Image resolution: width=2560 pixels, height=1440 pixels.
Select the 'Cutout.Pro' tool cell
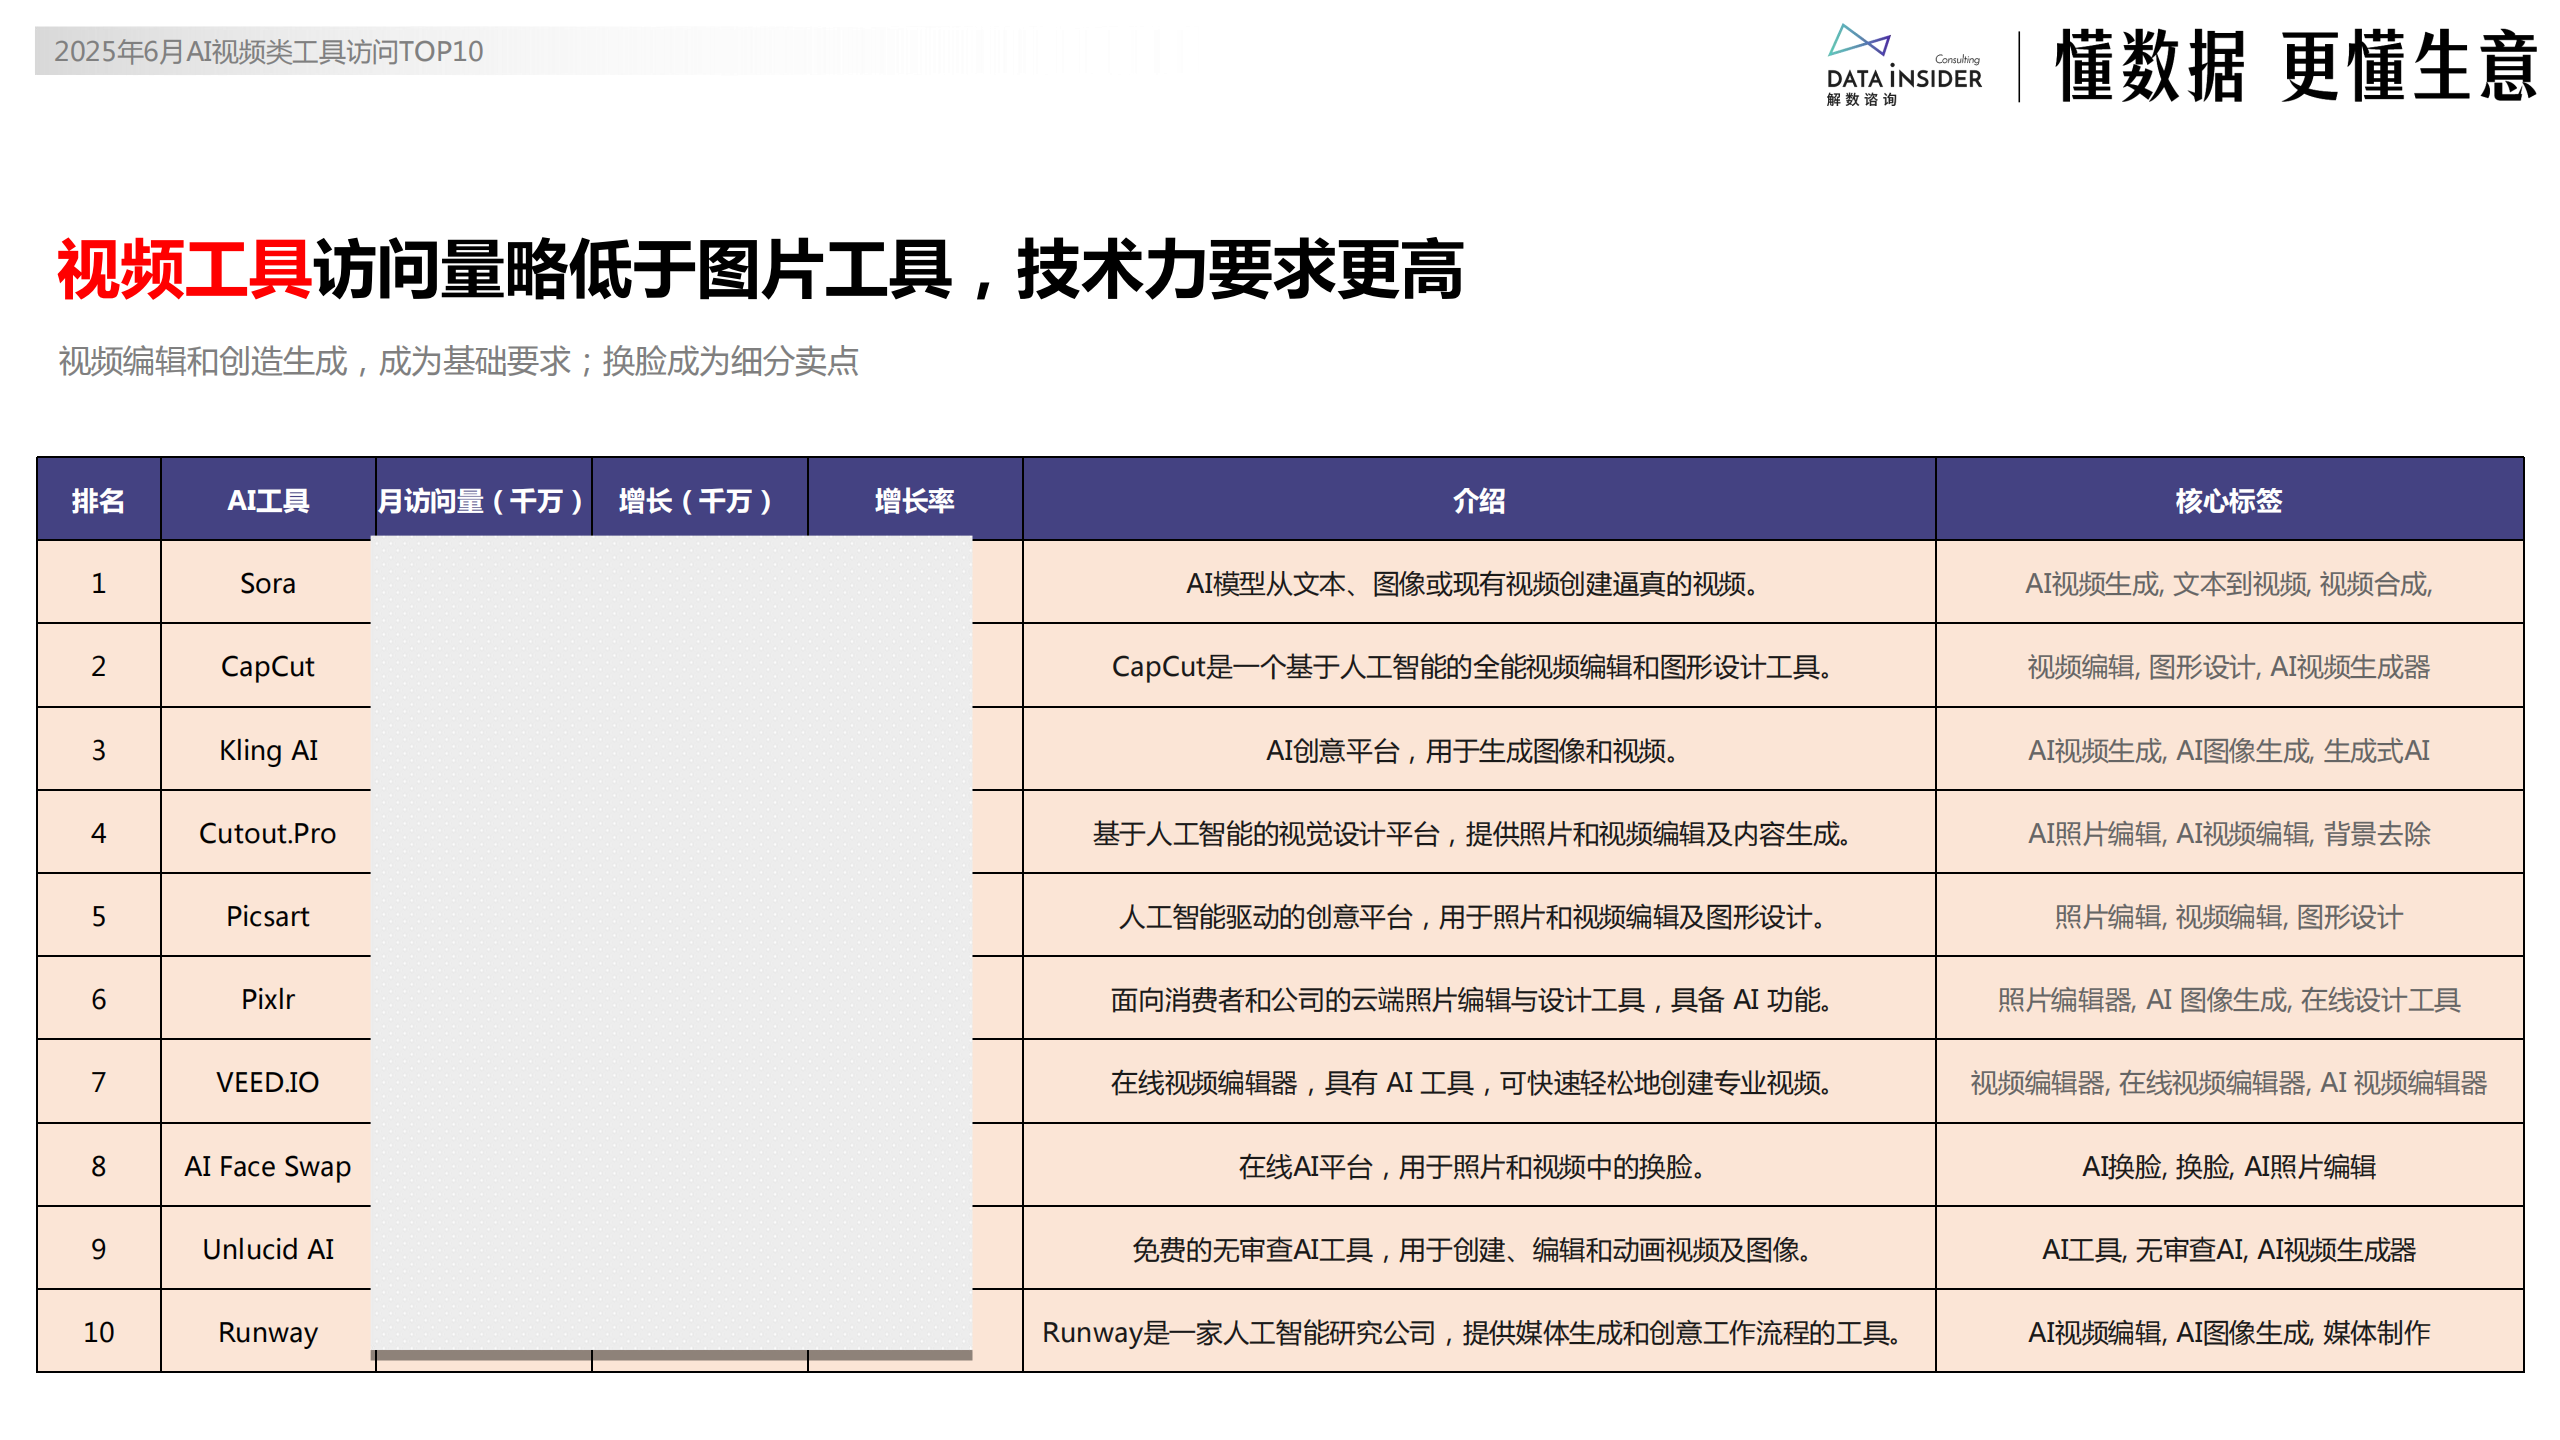[x=268, y=833]
